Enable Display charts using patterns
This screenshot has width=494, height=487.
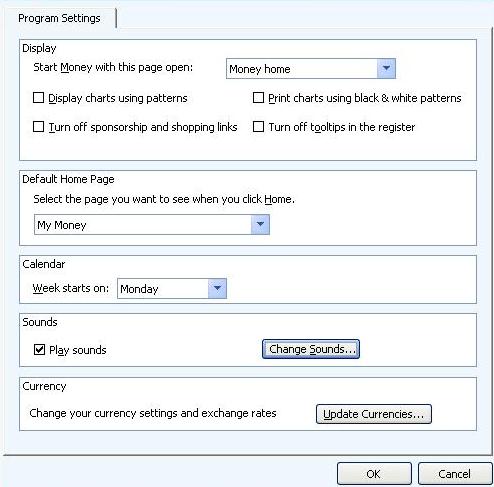click(39, 98)
